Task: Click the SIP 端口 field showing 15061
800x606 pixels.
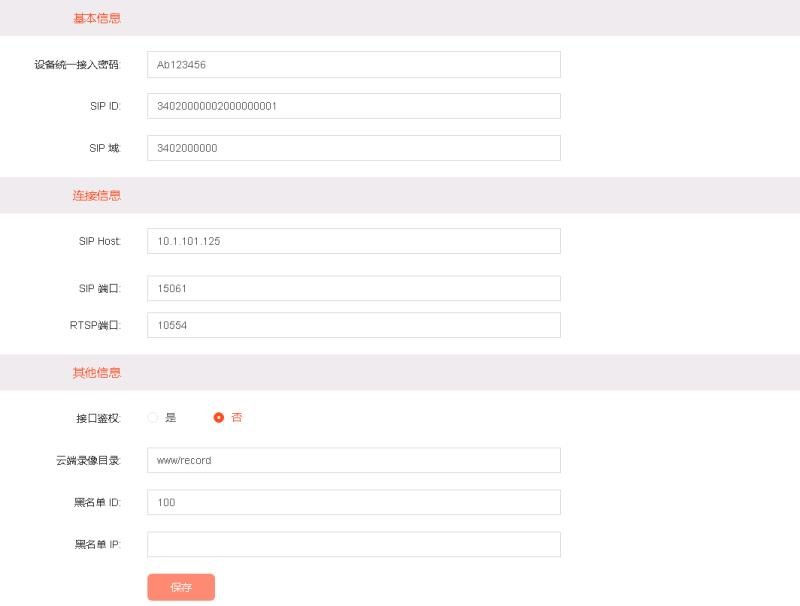Action: tap(353, 288)
